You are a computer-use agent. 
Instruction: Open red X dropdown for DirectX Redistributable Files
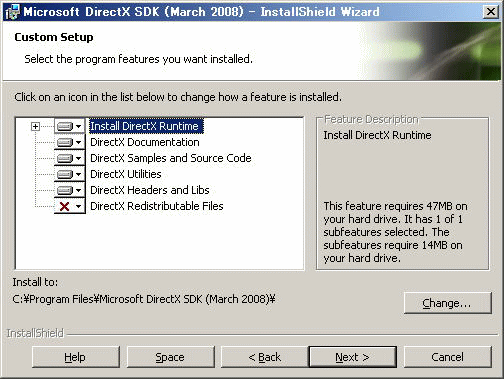70,206
